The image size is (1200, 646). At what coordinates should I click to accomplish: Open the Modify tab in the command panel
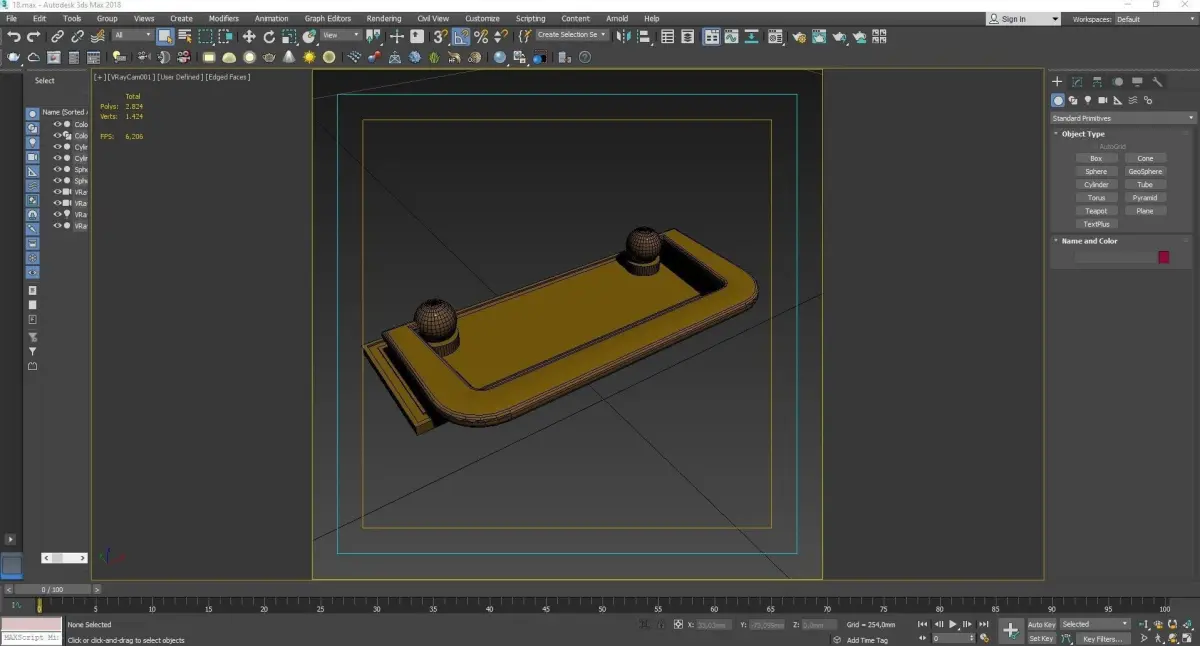click(1077, 82)
